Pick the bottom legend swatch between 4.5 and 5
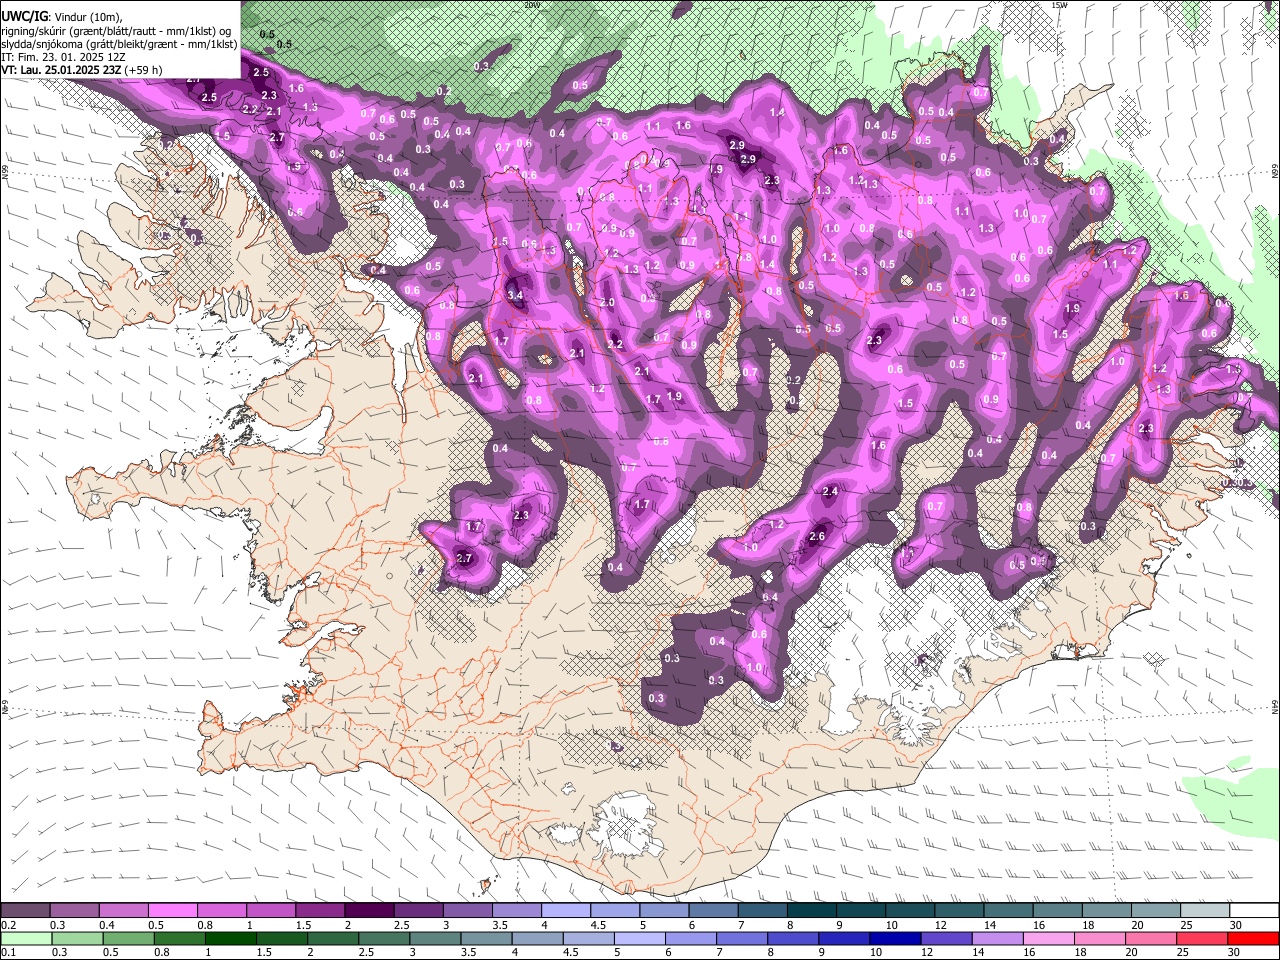This screenshot has height=960, width=1280. click(589, 938)
